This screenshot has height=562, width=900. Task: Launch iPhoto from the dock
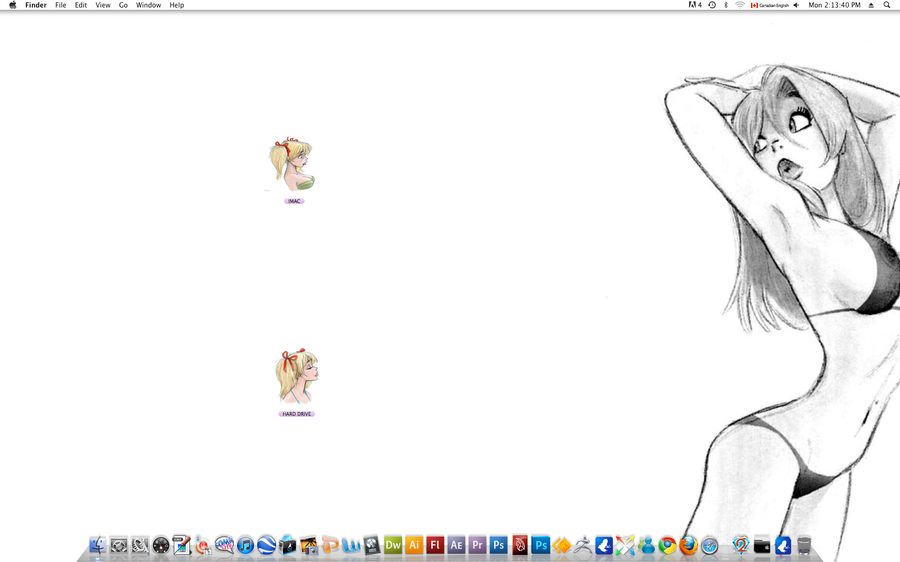click(x=309, y=545)
